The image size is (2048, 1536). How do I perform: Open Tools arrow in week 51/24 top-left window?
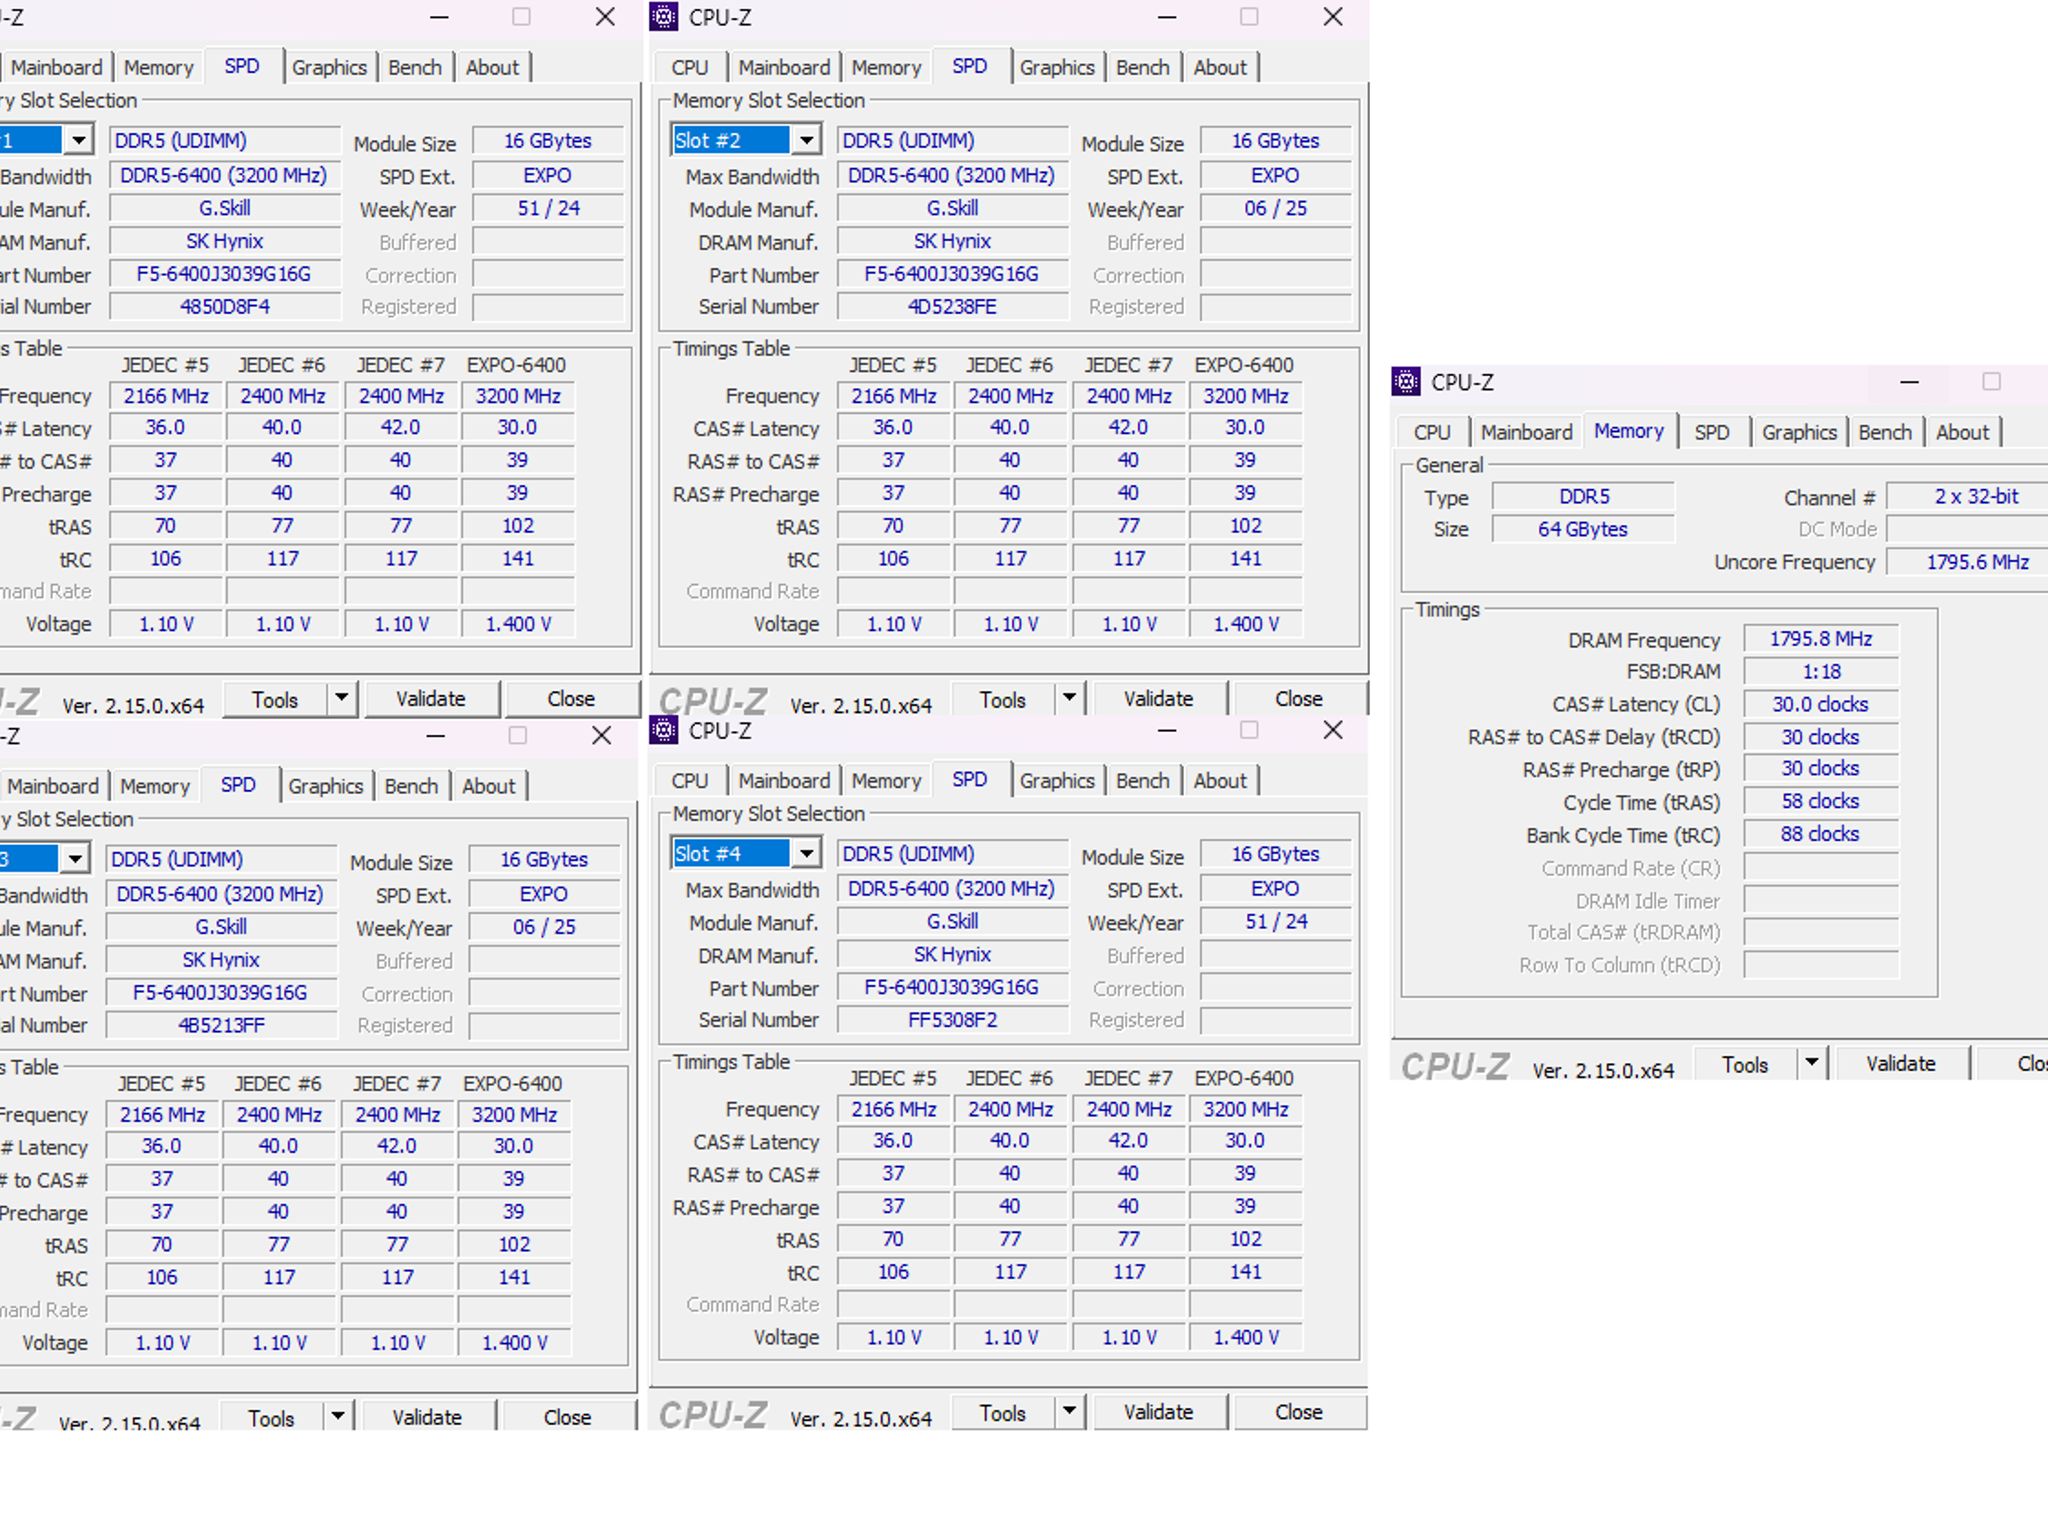[x=341, y=698]
